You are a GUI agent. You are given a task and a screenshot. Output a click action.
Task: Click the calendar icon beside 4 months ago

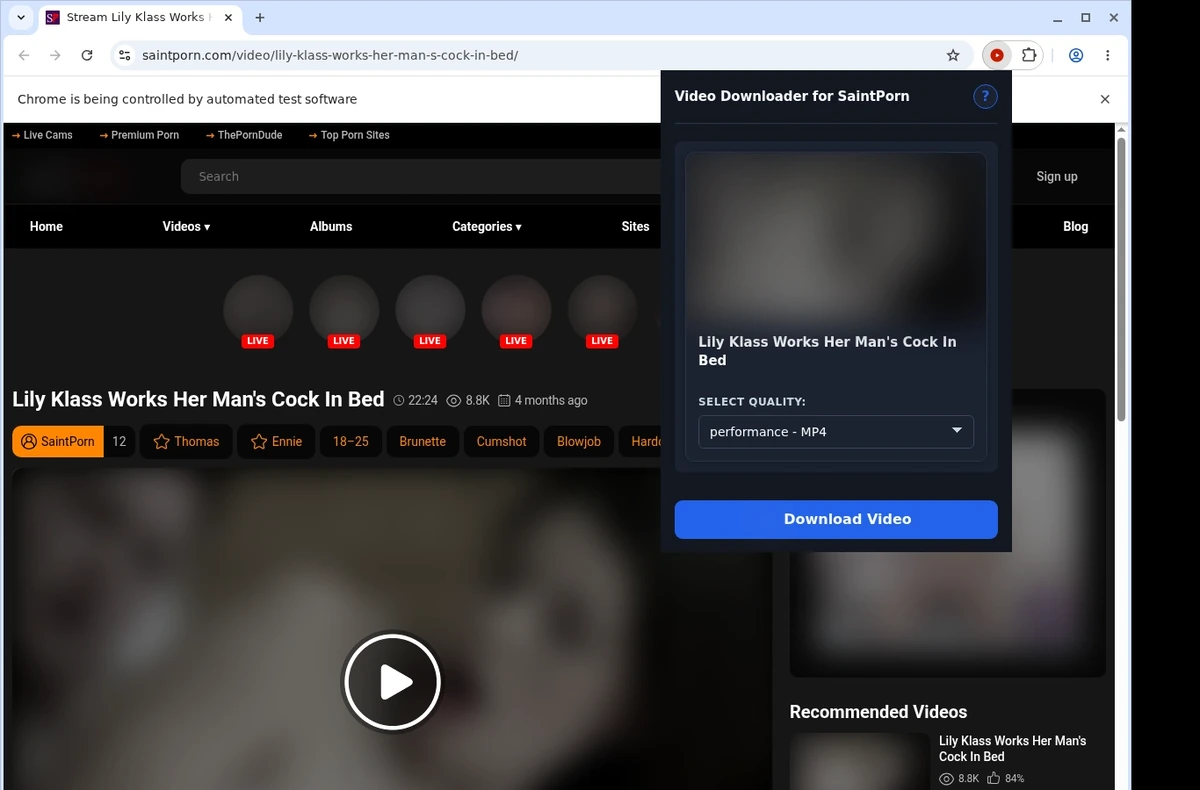point(504,400)
